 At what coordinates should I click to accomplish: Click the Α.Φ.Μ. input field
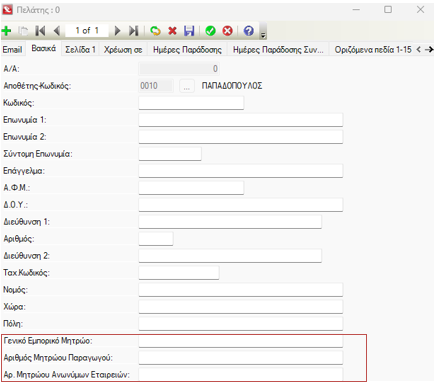pos(191,188)
